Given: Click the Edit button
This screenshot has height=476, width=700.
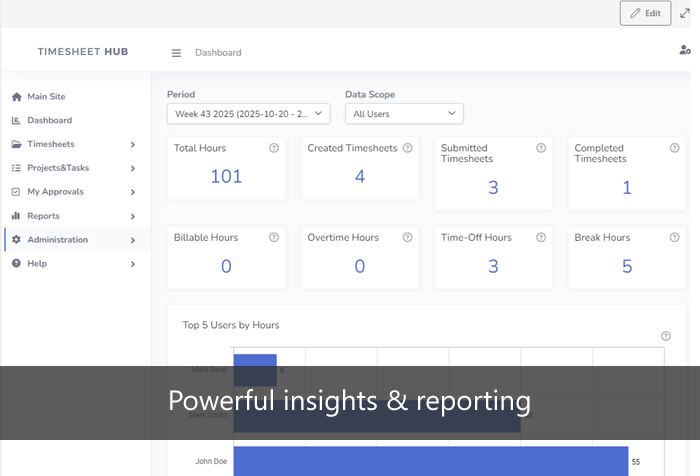Looking at the screenshot, I should (x=645, y=13).
